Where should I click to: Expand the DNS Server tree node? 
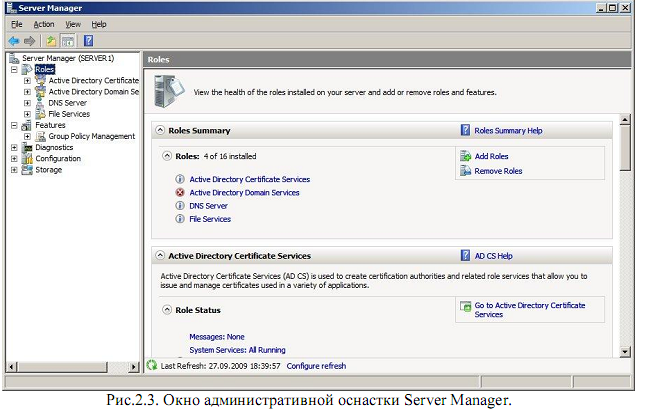(27, 103)
